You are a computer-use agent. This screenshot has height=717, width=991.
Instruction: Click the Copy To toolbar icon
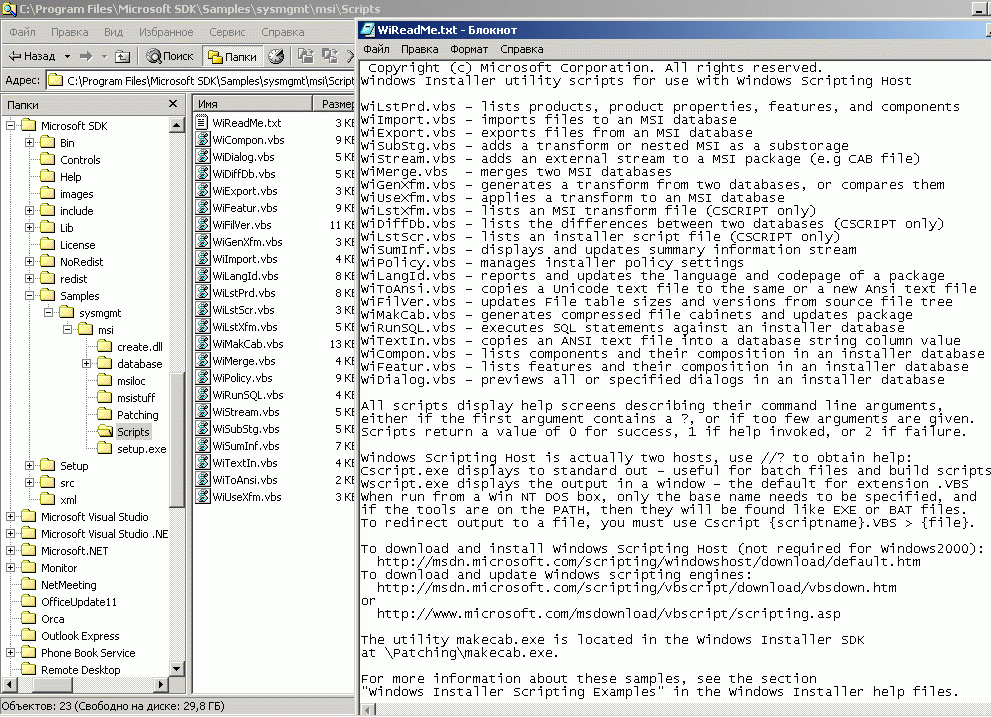coord(330,56)
